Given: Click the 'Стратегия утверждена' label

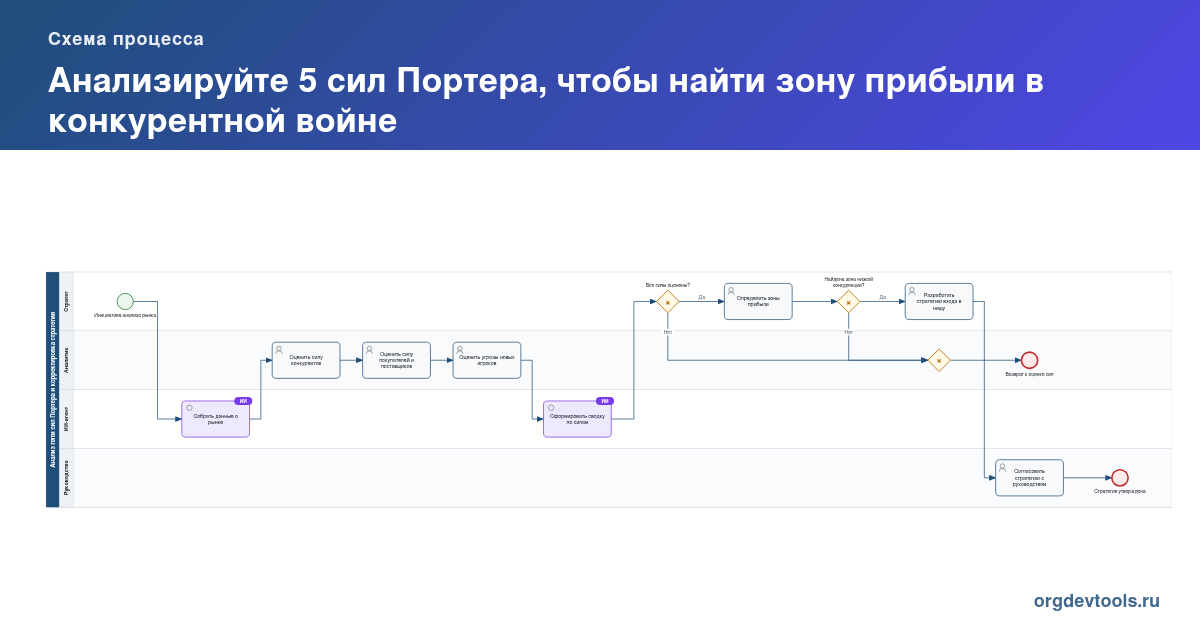Looking at the screenshot, I should (x=1120, y=491).
